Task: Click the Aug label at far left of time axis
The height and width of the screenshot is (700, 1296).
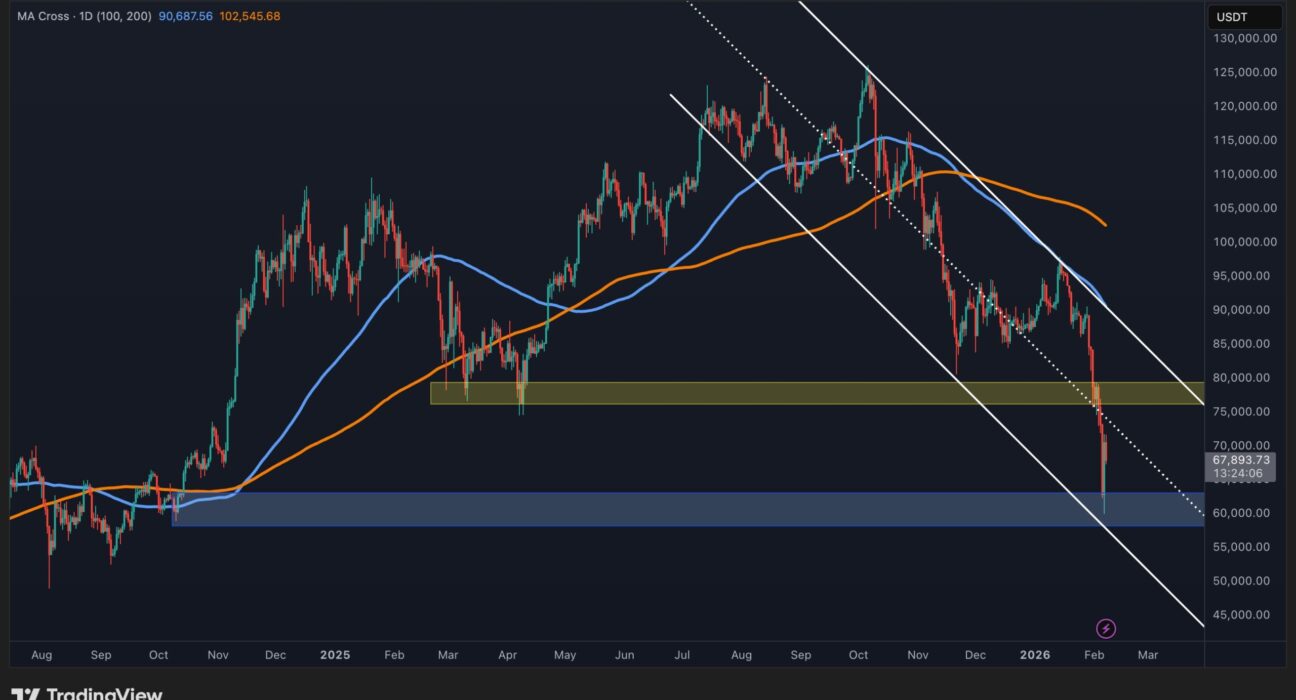Action: [41, 655]
